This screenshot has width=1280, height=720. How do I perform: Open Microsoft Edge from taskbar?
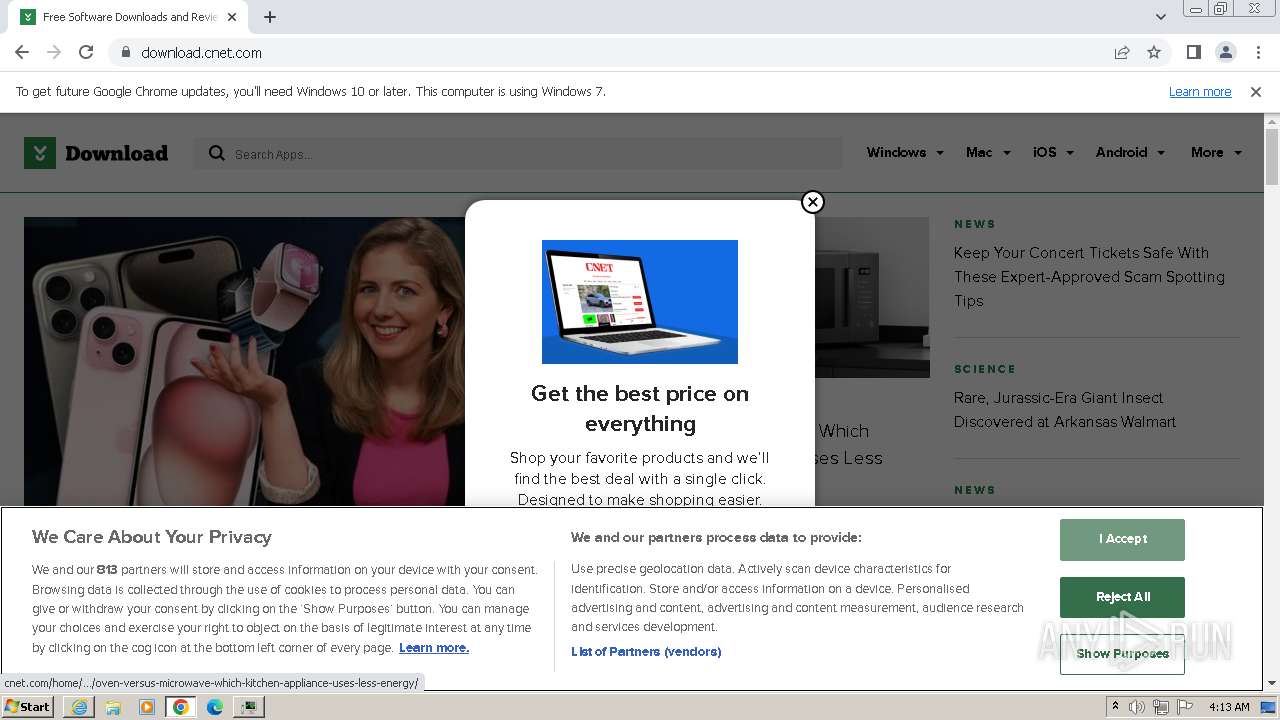[215, 707]
